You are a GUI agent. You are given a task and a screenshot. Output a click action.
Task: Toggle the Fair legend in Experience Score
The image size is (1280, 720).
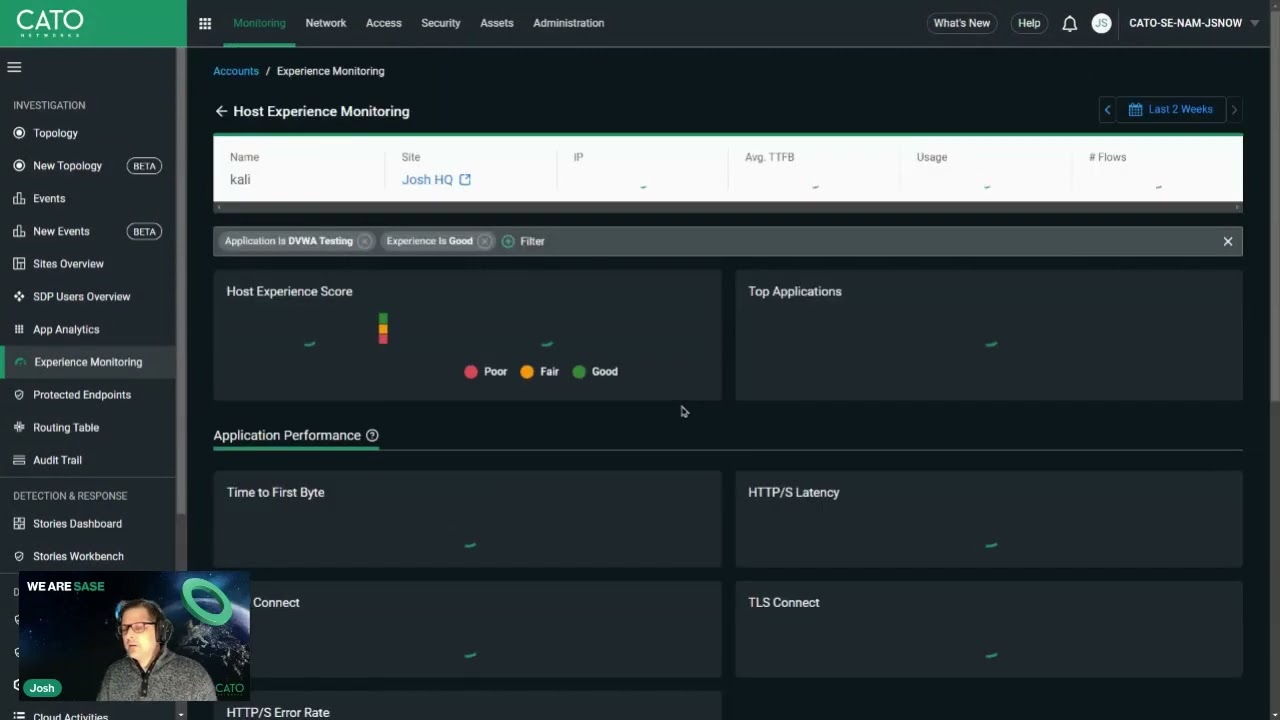click(x=540, y=371)
